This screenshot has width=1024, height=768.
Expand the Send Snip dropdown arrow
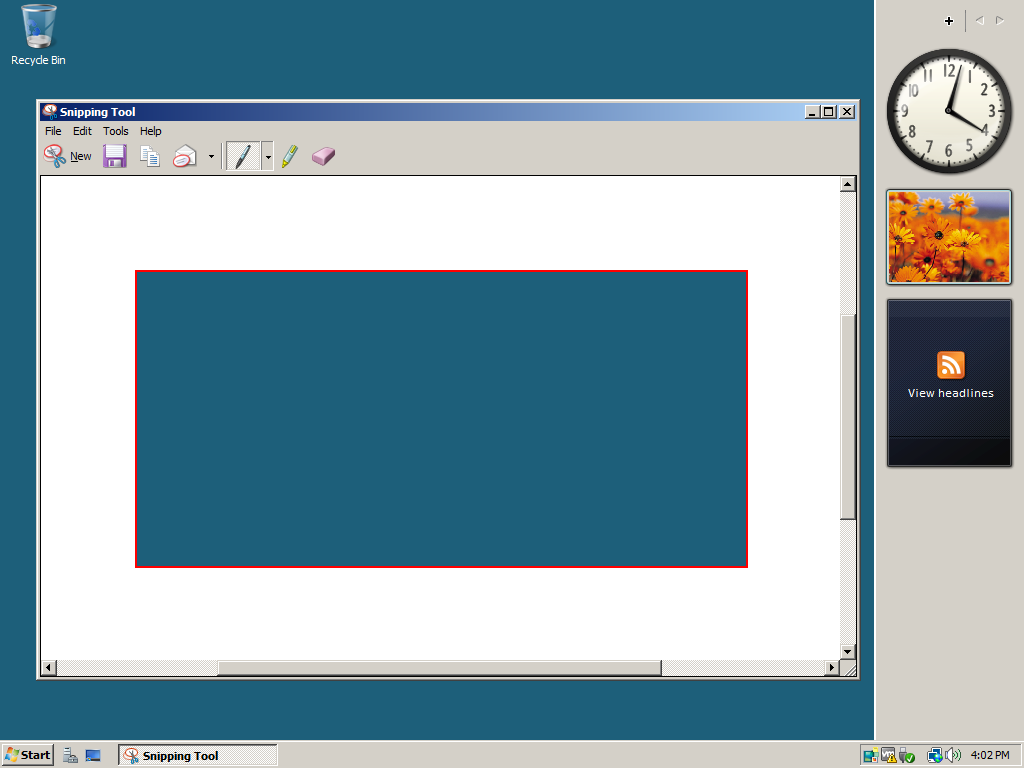tap(211, 157)
